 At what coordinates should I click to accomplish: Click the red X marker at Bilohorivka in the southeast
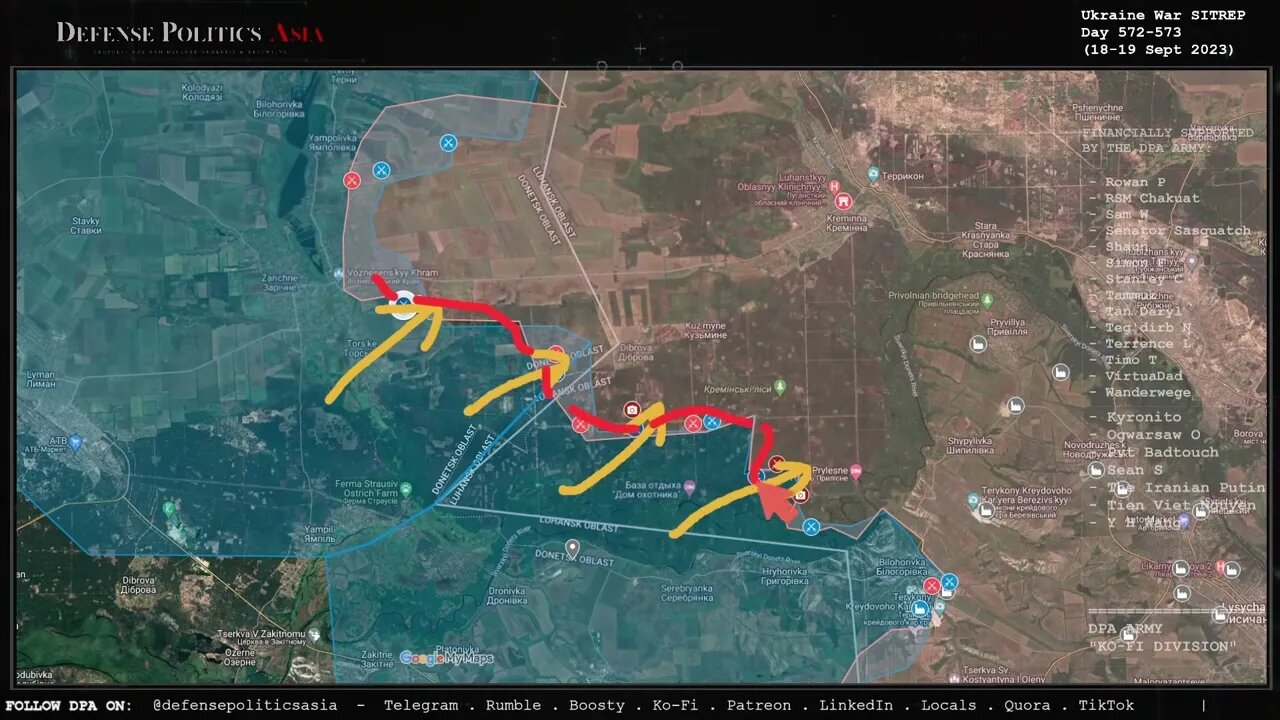click(x=932, y=585)
